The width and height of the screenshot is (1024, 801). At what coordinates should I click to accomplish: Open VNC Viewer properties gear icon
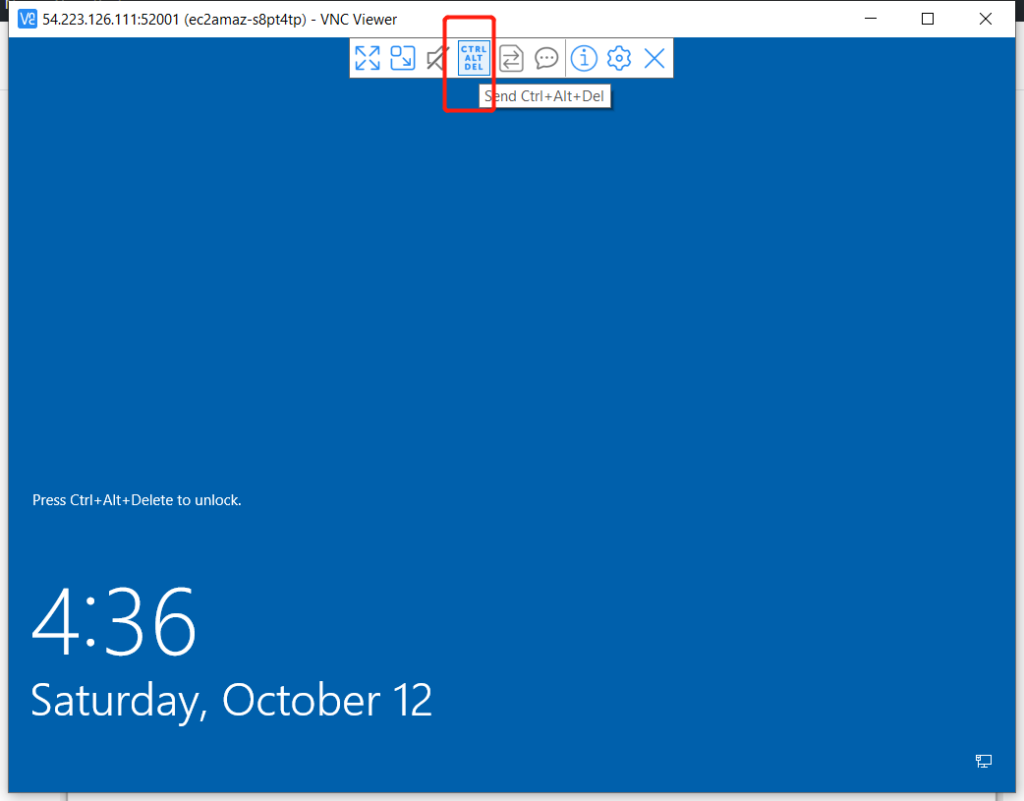(619, 59)
